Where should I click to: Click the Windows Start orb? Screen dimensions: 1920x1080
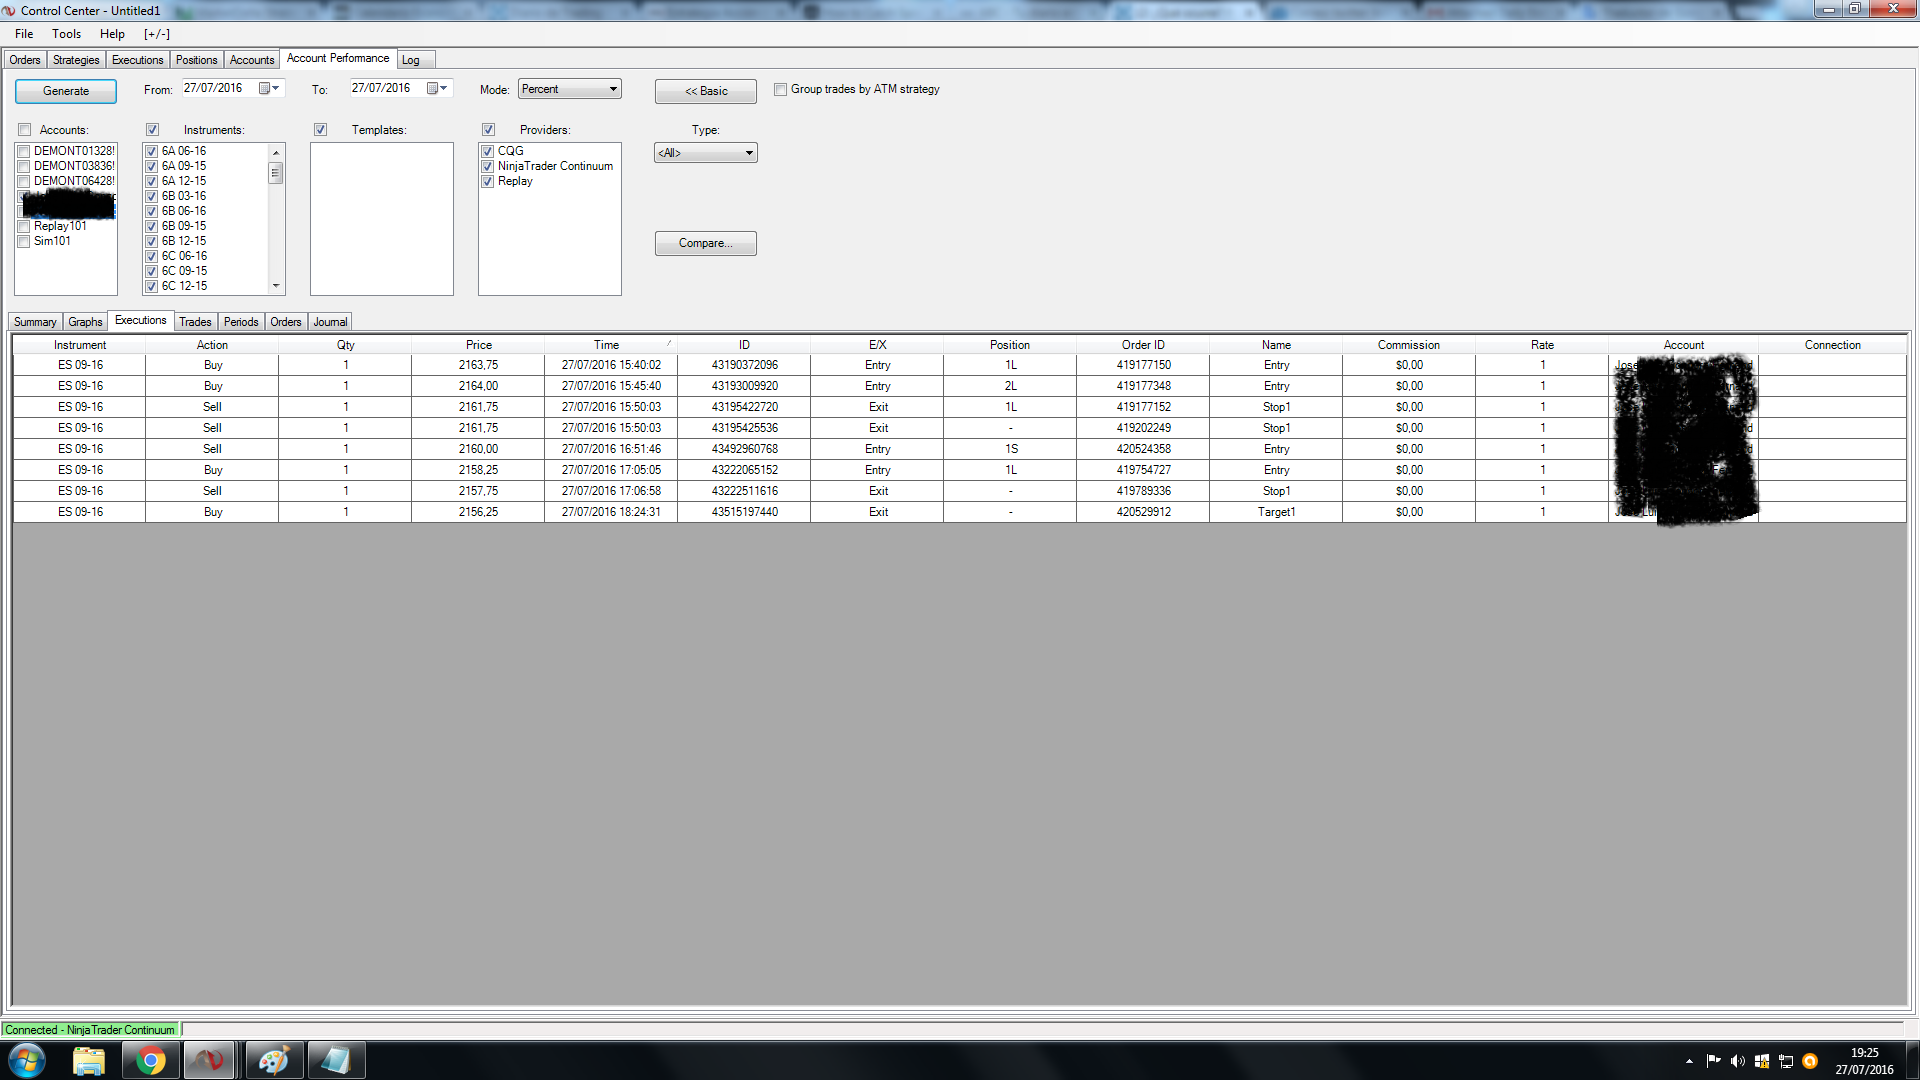point(27,1060)
